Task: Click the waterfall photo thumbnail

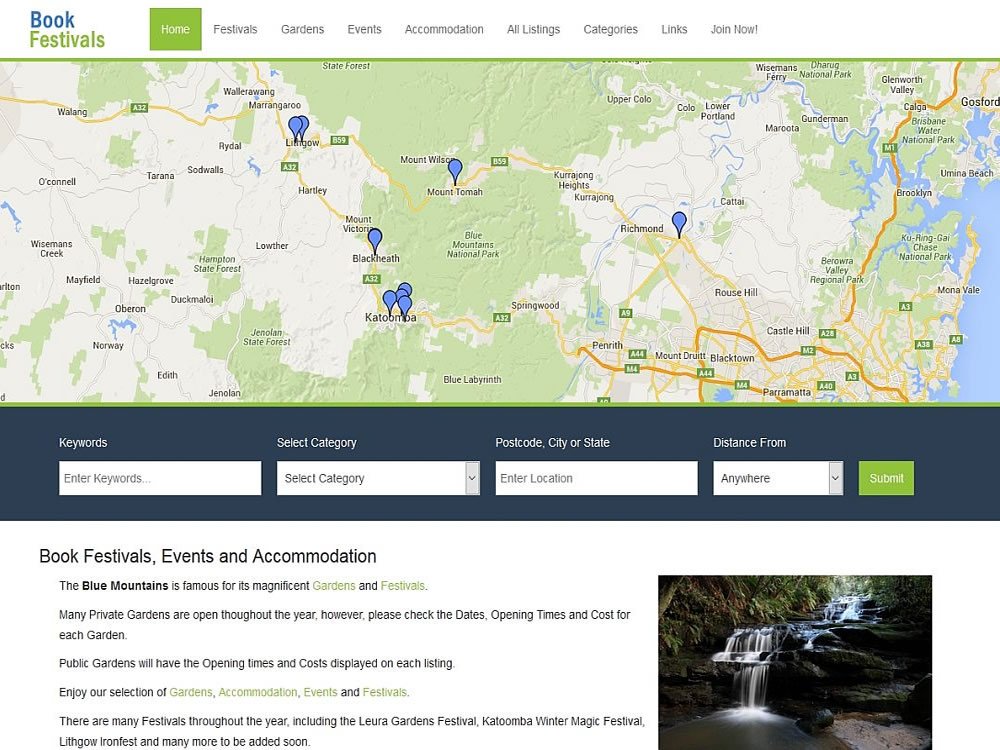Action: (x=795, y=663)
